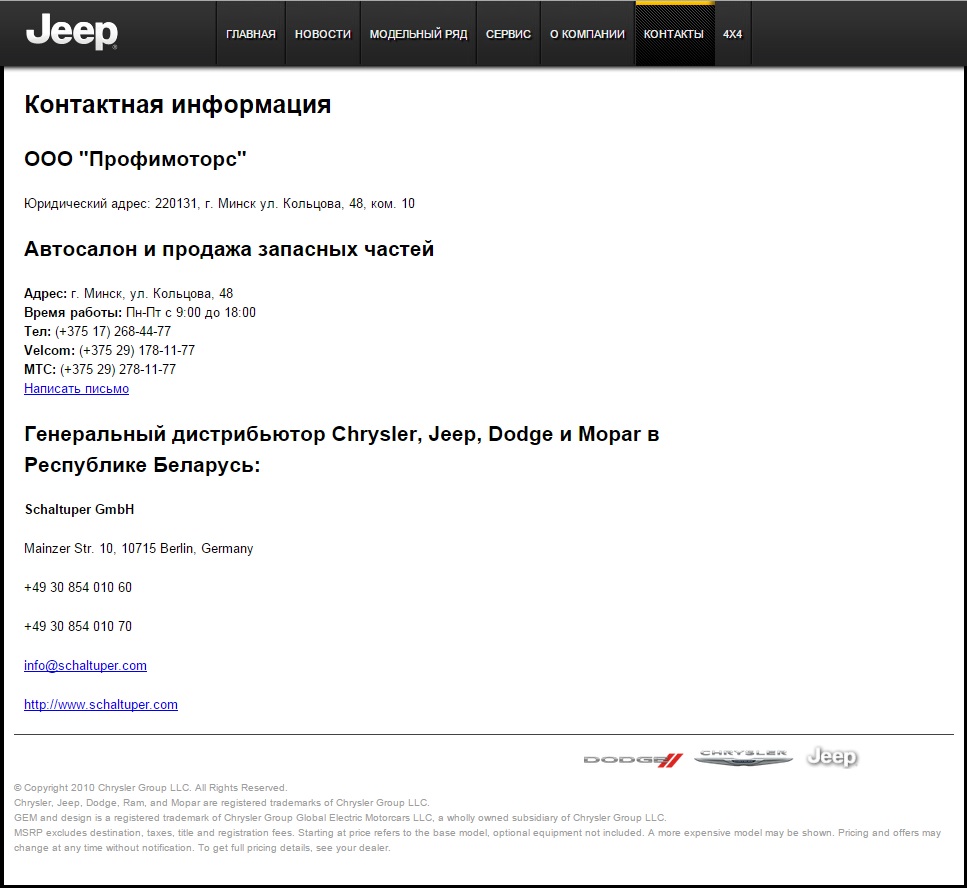The image size is (967, 888).
Task: Click the Velcom phone number line
Action: point(109,350)
